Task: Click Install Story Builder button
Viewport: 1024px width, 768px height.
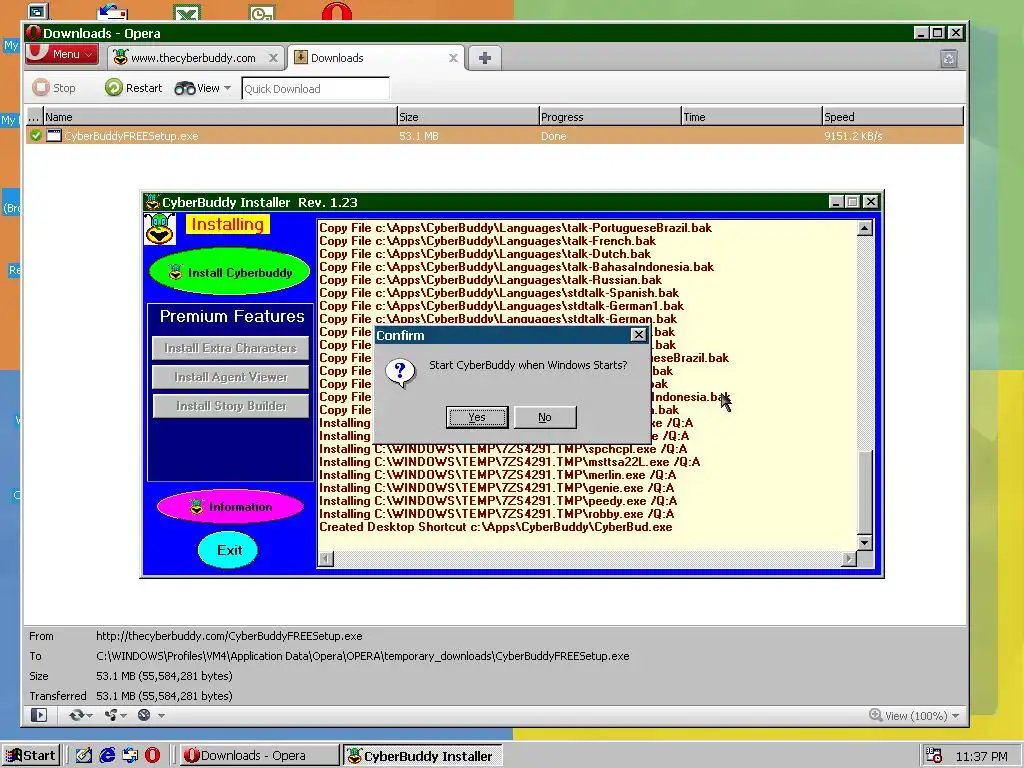Action: (x=231, y=406)
